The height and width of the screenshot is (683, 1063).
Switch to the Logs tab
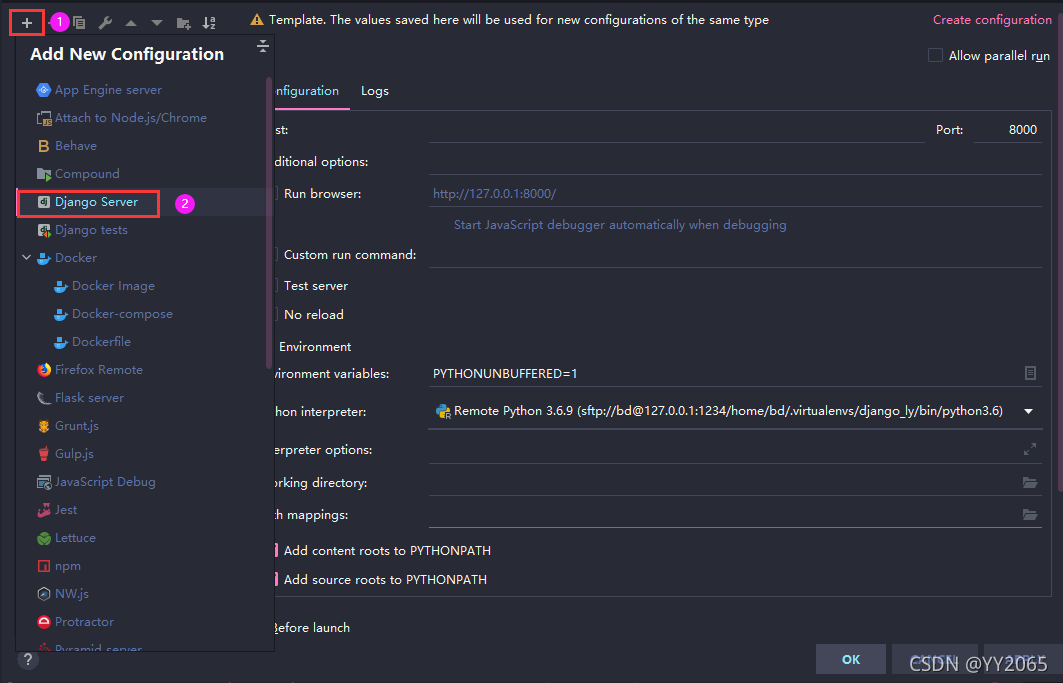[x=375, y=91]
